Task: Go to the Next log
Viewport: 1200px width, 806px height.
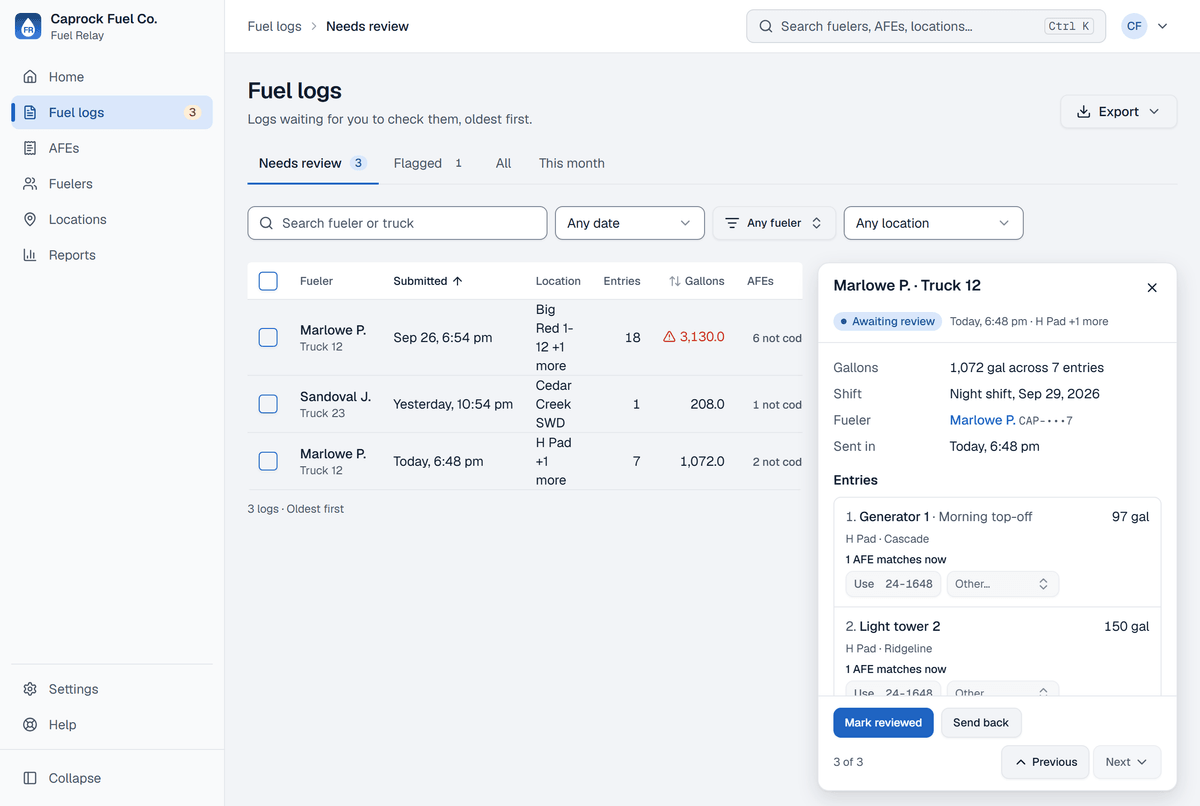Action: pyautogui.click(x=1127, y=762)
